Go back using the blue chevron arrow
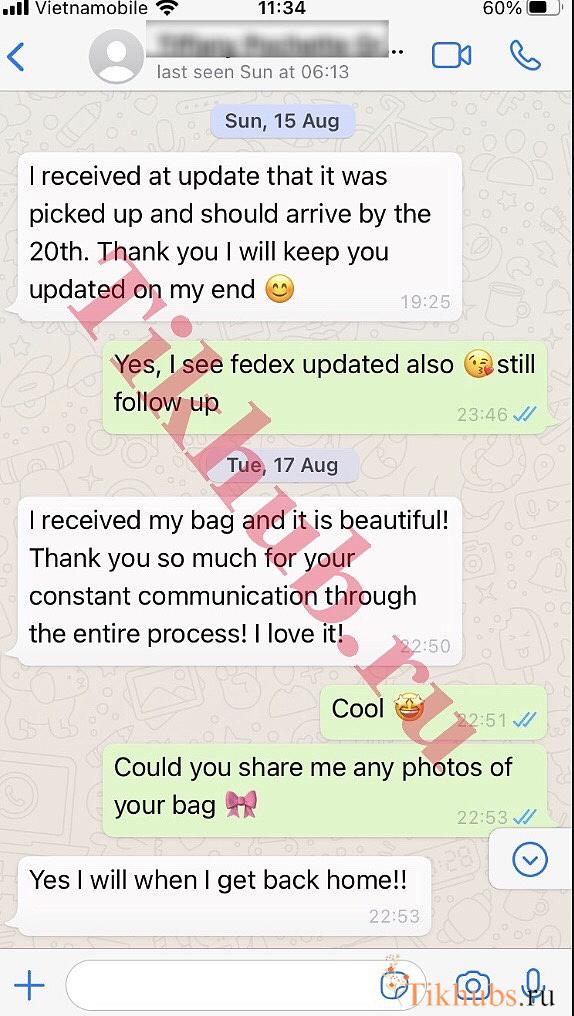This screenshot has width=574, height=1016. (x=16, y=57)
